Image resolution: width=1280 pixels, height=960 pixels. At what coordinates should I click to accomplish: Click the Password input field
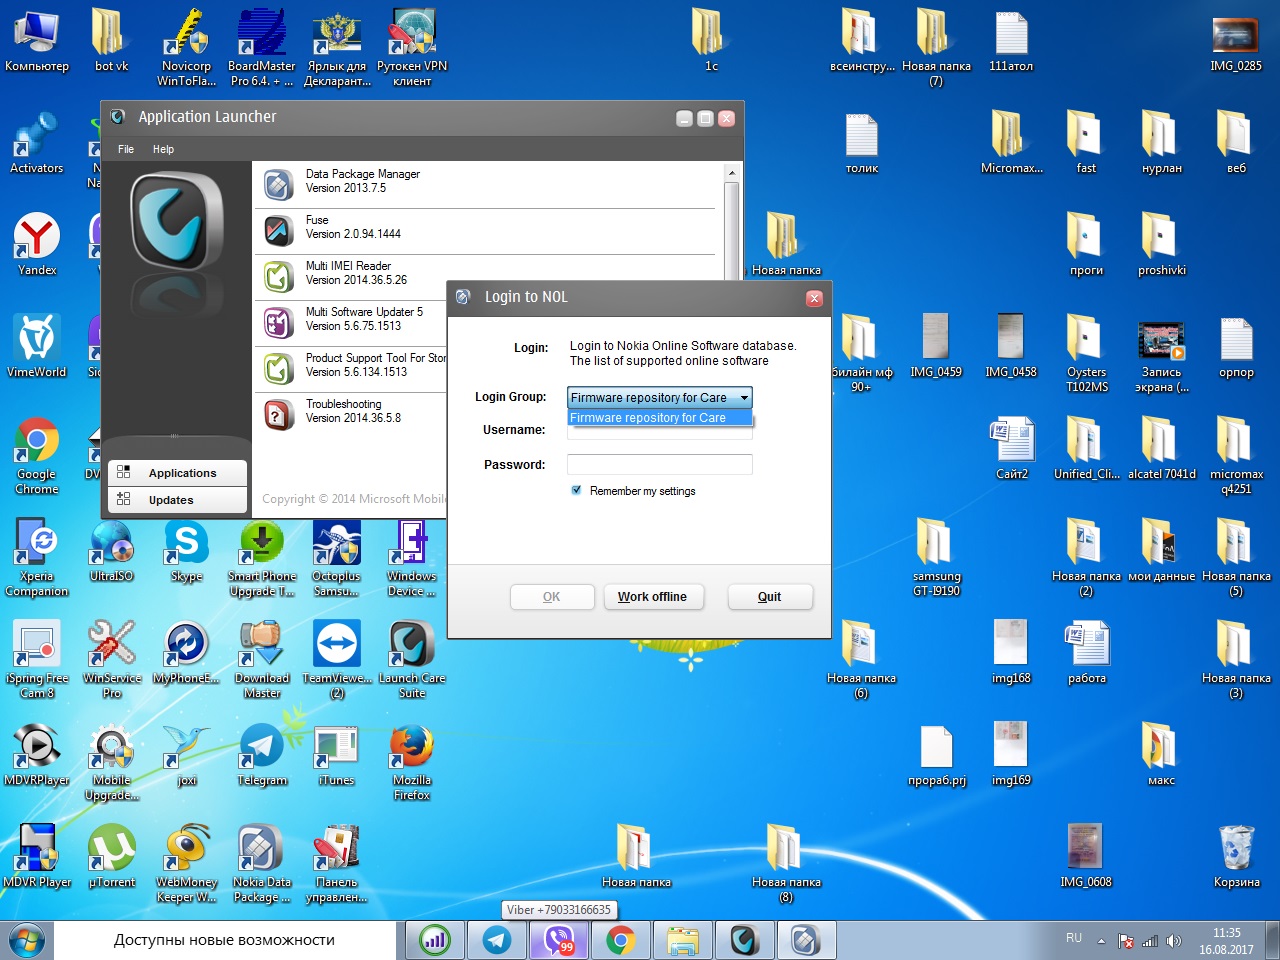(x=659, y=464)
